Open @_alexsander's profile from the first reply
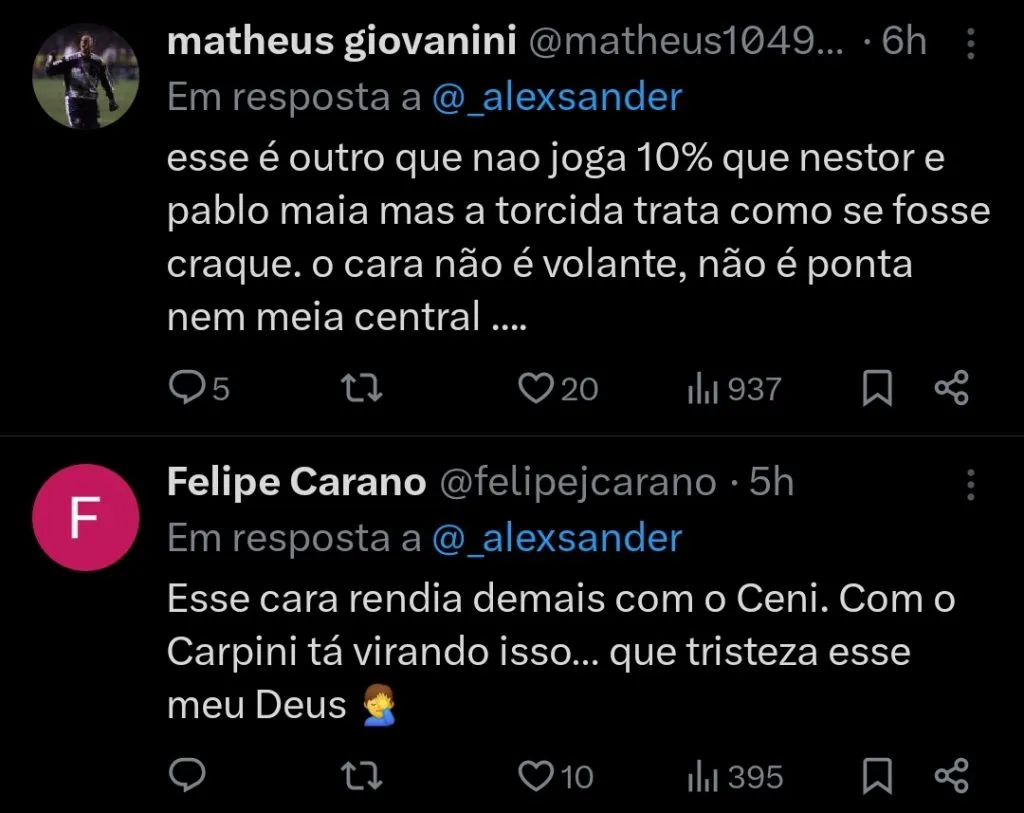Image resolution: width=1024 pixels, height=813 pixels. pyautogui.click(x=558, y=97)
